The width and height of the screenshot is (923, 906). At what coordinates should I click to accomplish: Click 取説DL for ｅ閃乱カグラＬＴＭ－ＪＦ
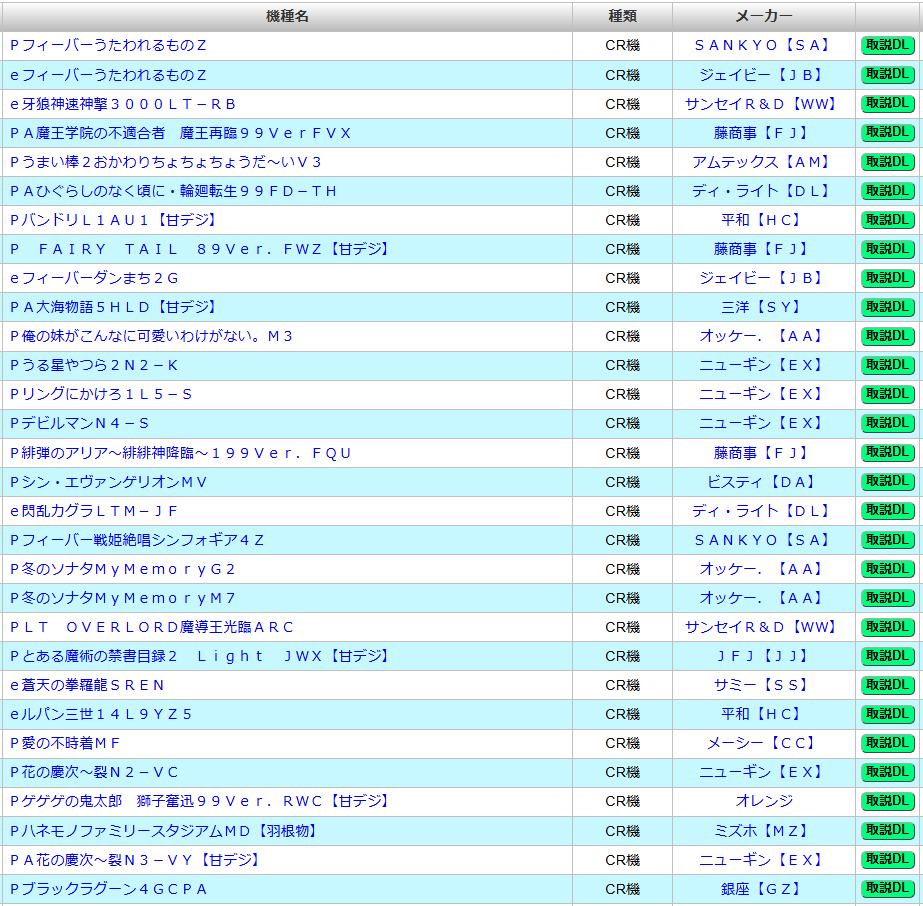tap(888, 510)
